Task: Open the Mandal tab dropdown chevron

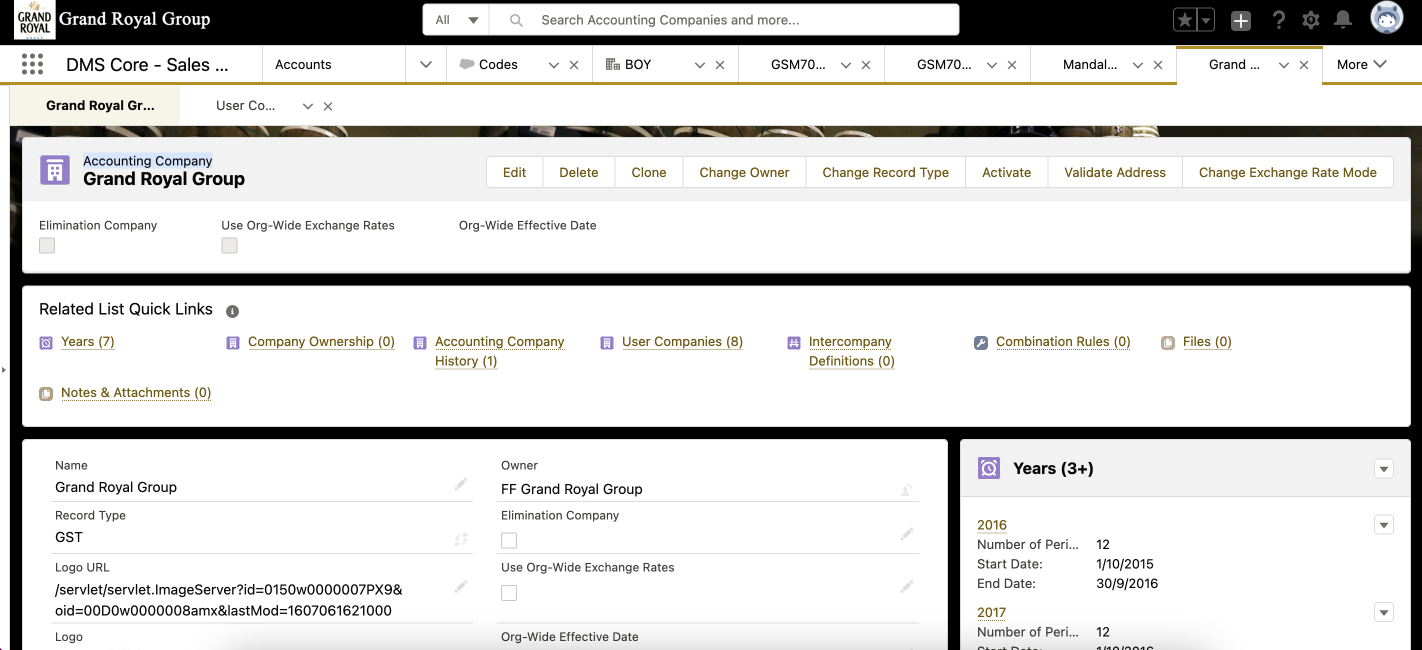Action: [x=1137, y=65]
